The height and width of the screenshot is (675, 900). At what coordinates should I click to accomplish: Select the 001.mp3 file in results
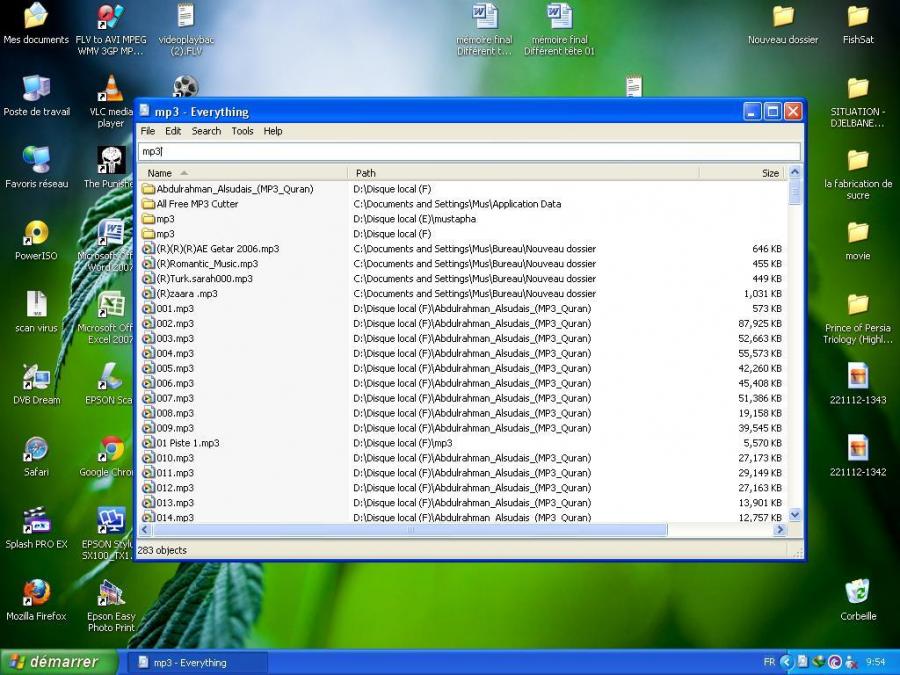coord(174,309)
